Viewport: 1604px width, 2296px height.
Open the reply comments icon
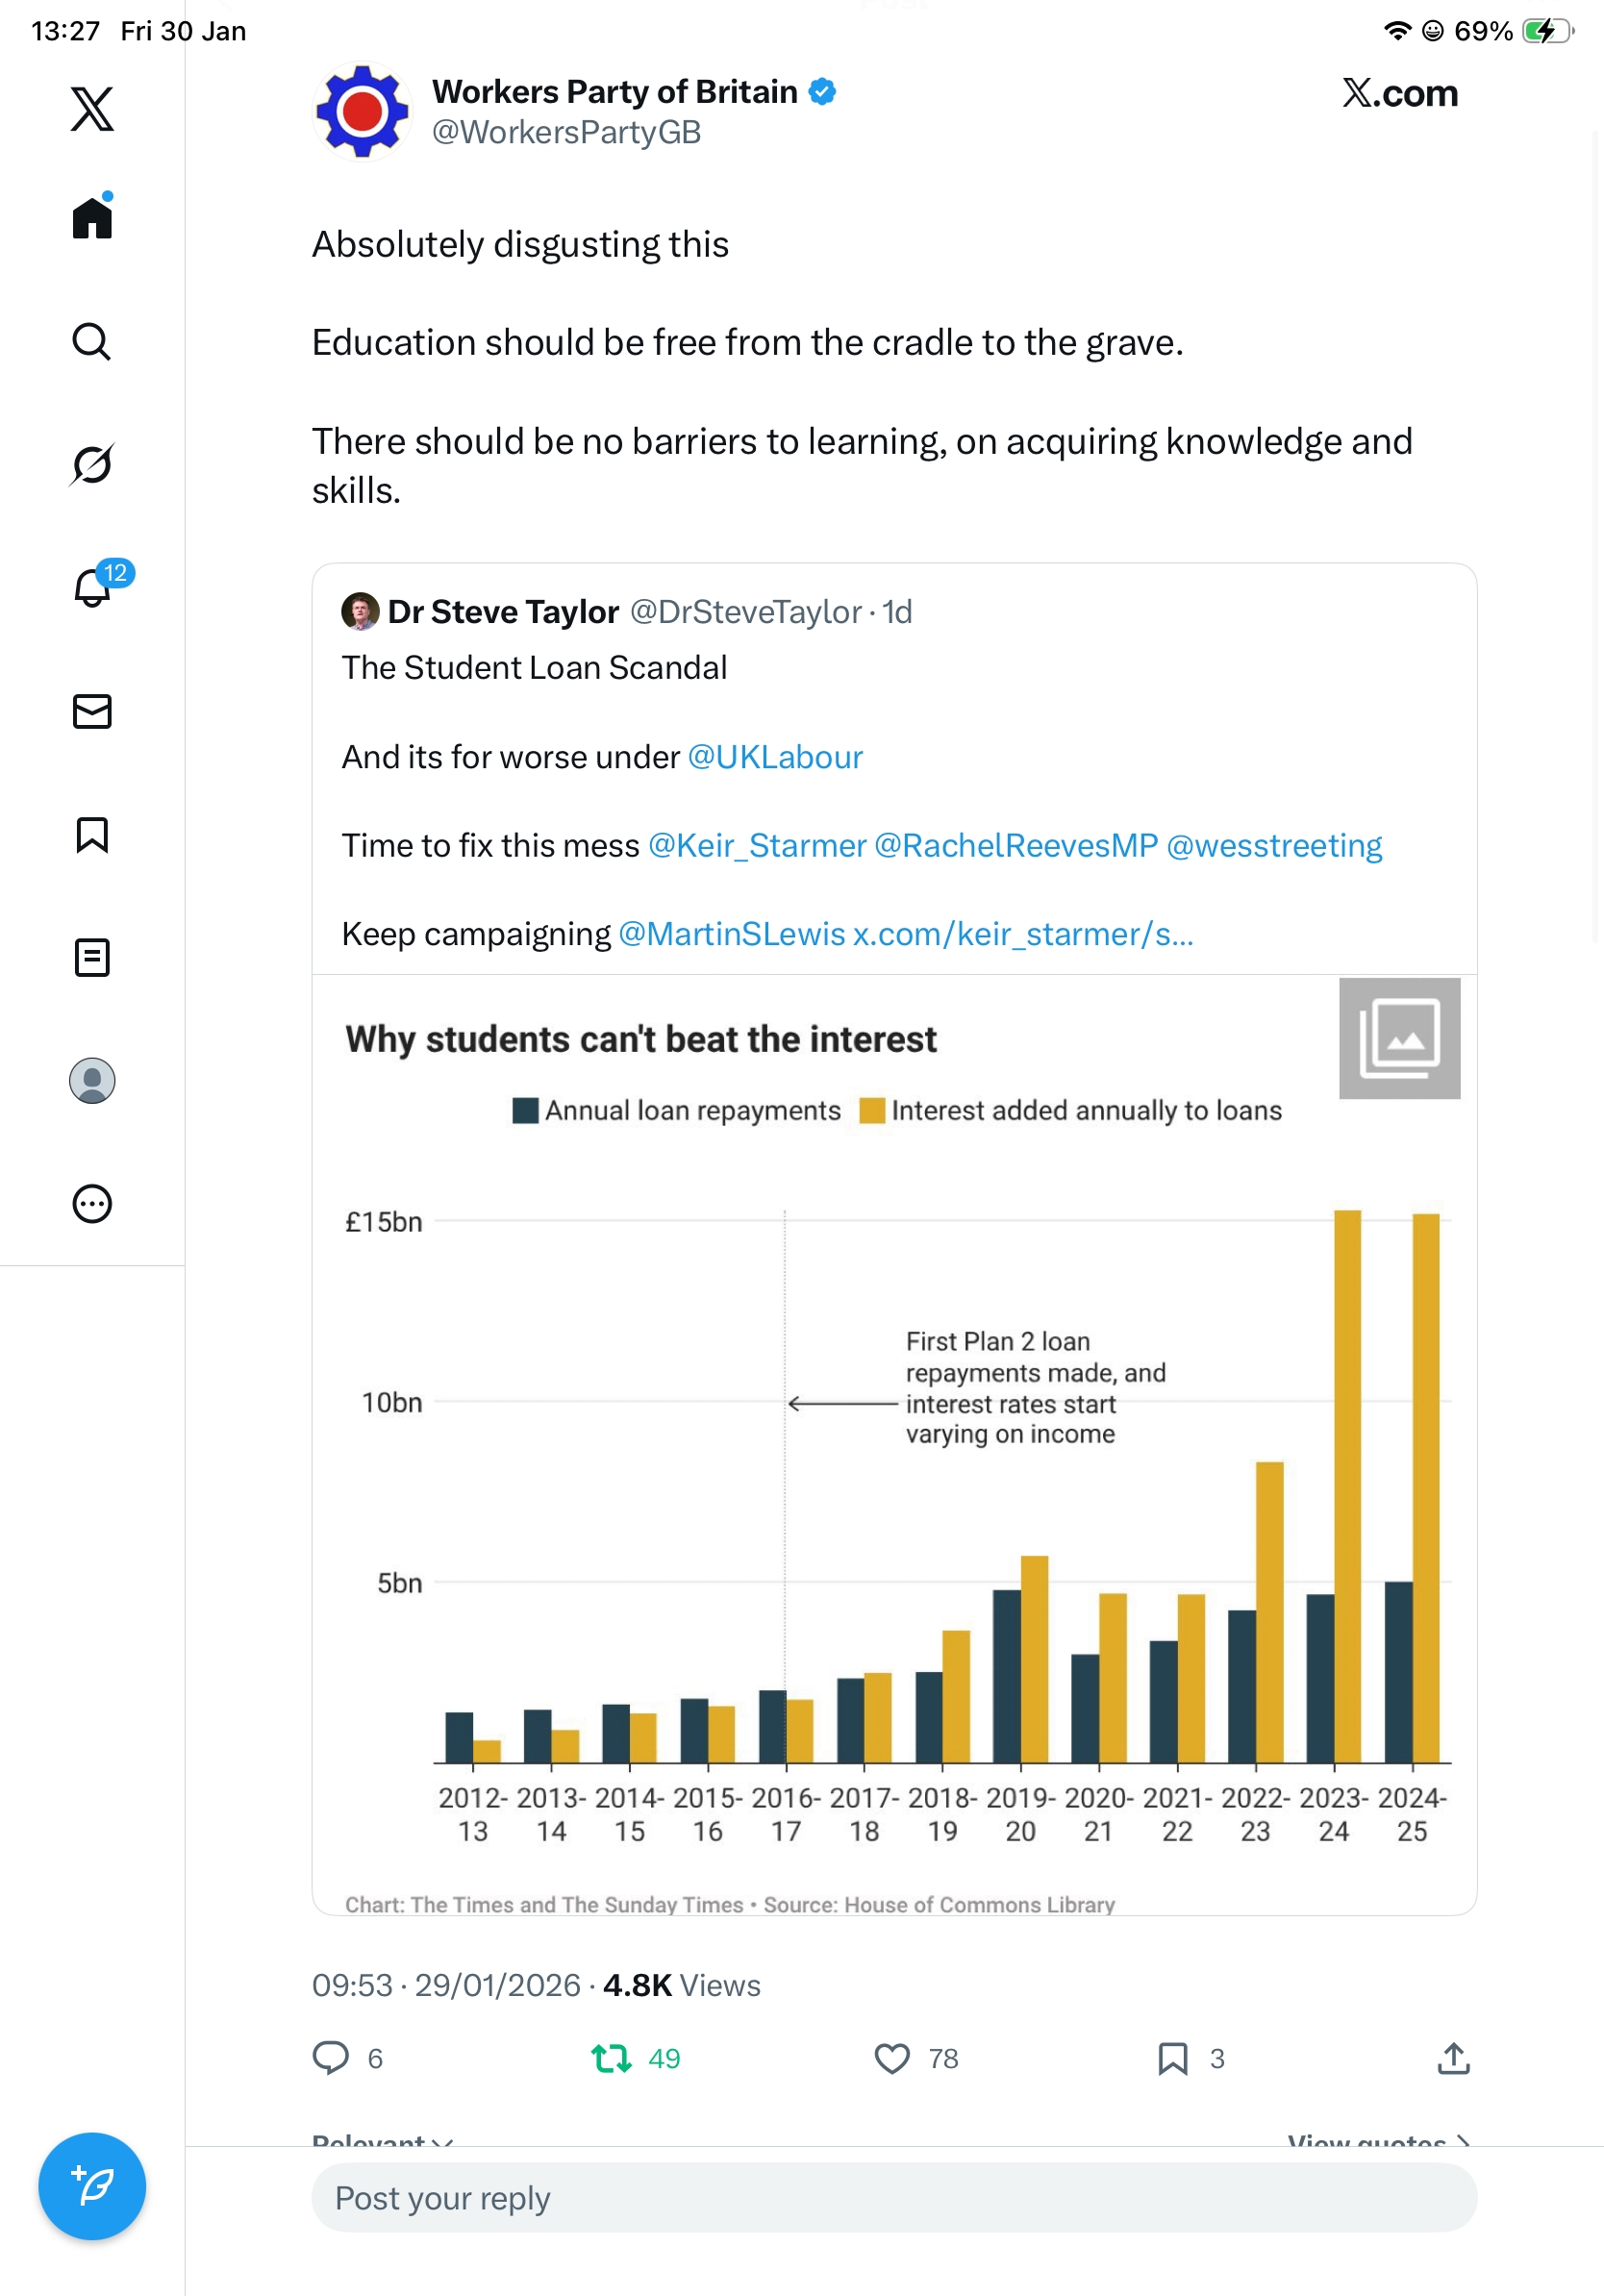[331, 2058]
